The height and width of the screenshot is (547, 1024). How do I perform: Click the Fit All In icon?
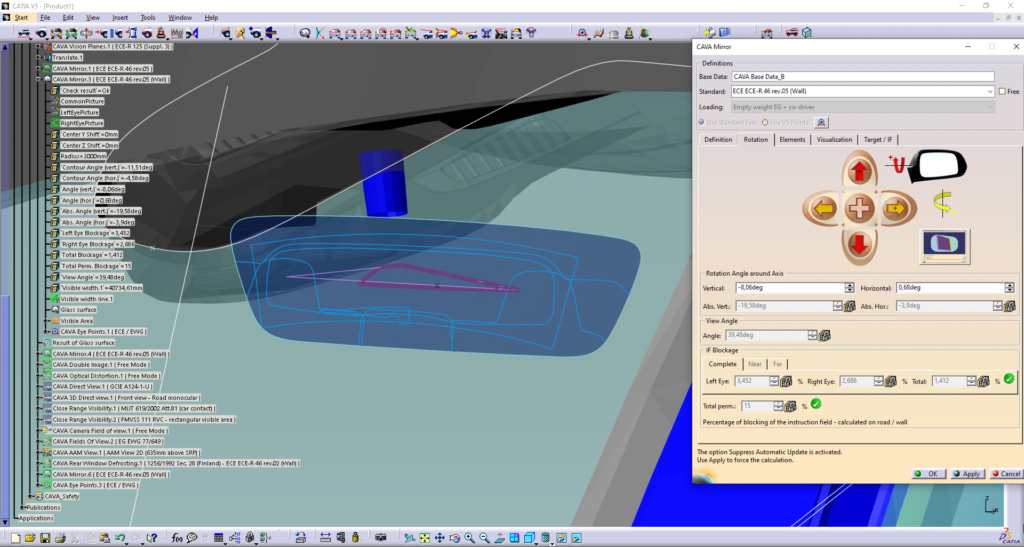[x=424, y=538]
